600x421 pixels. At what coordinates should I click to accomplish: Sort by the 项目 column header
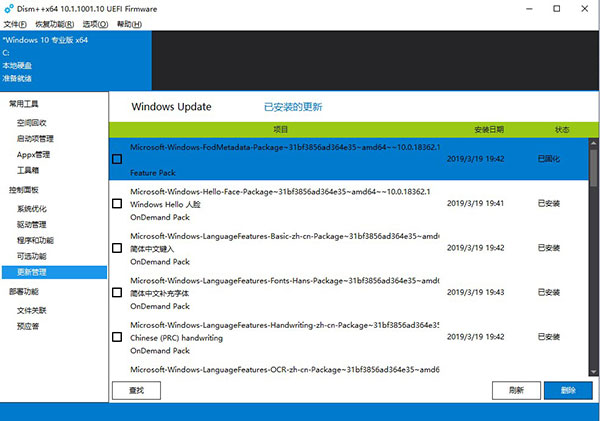pyautogui.click(x=280, y=130)
